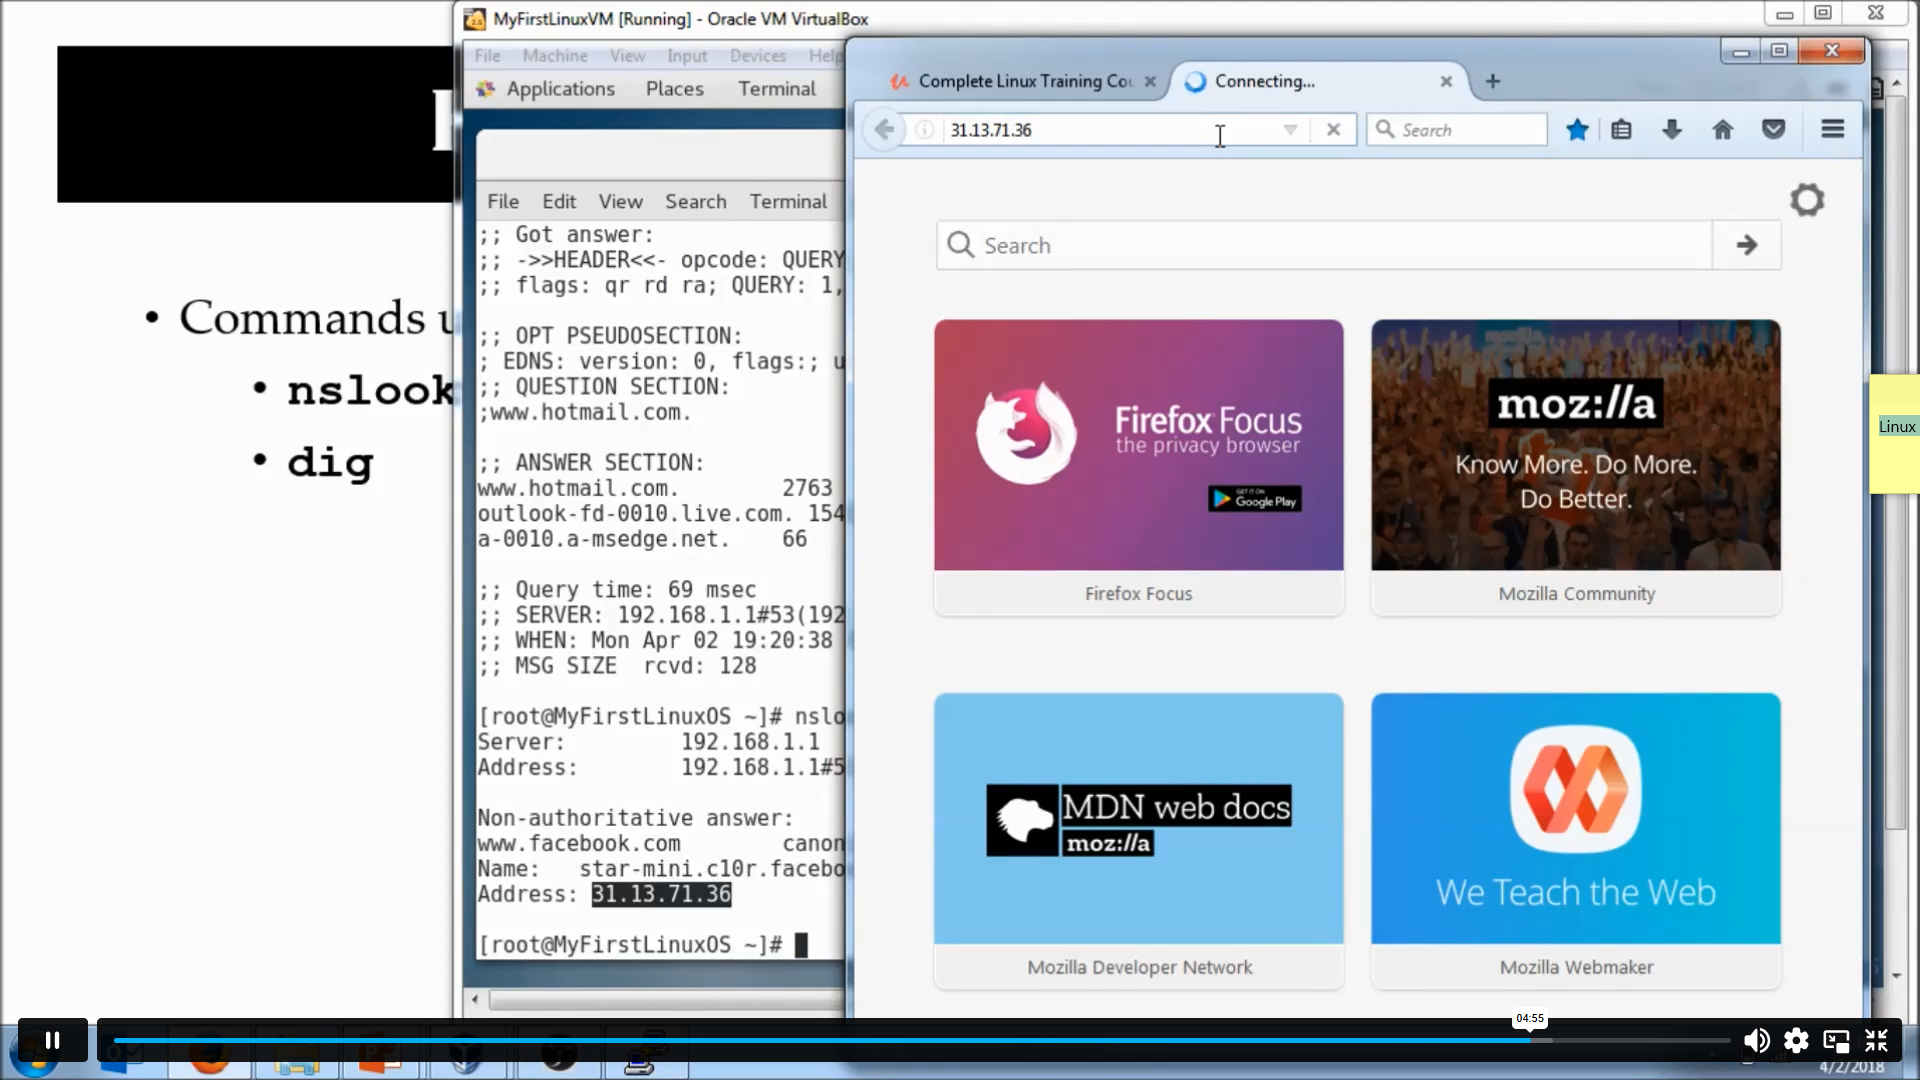Click the bookmark star icon
The image size is (1920, 1080).
1577,130
